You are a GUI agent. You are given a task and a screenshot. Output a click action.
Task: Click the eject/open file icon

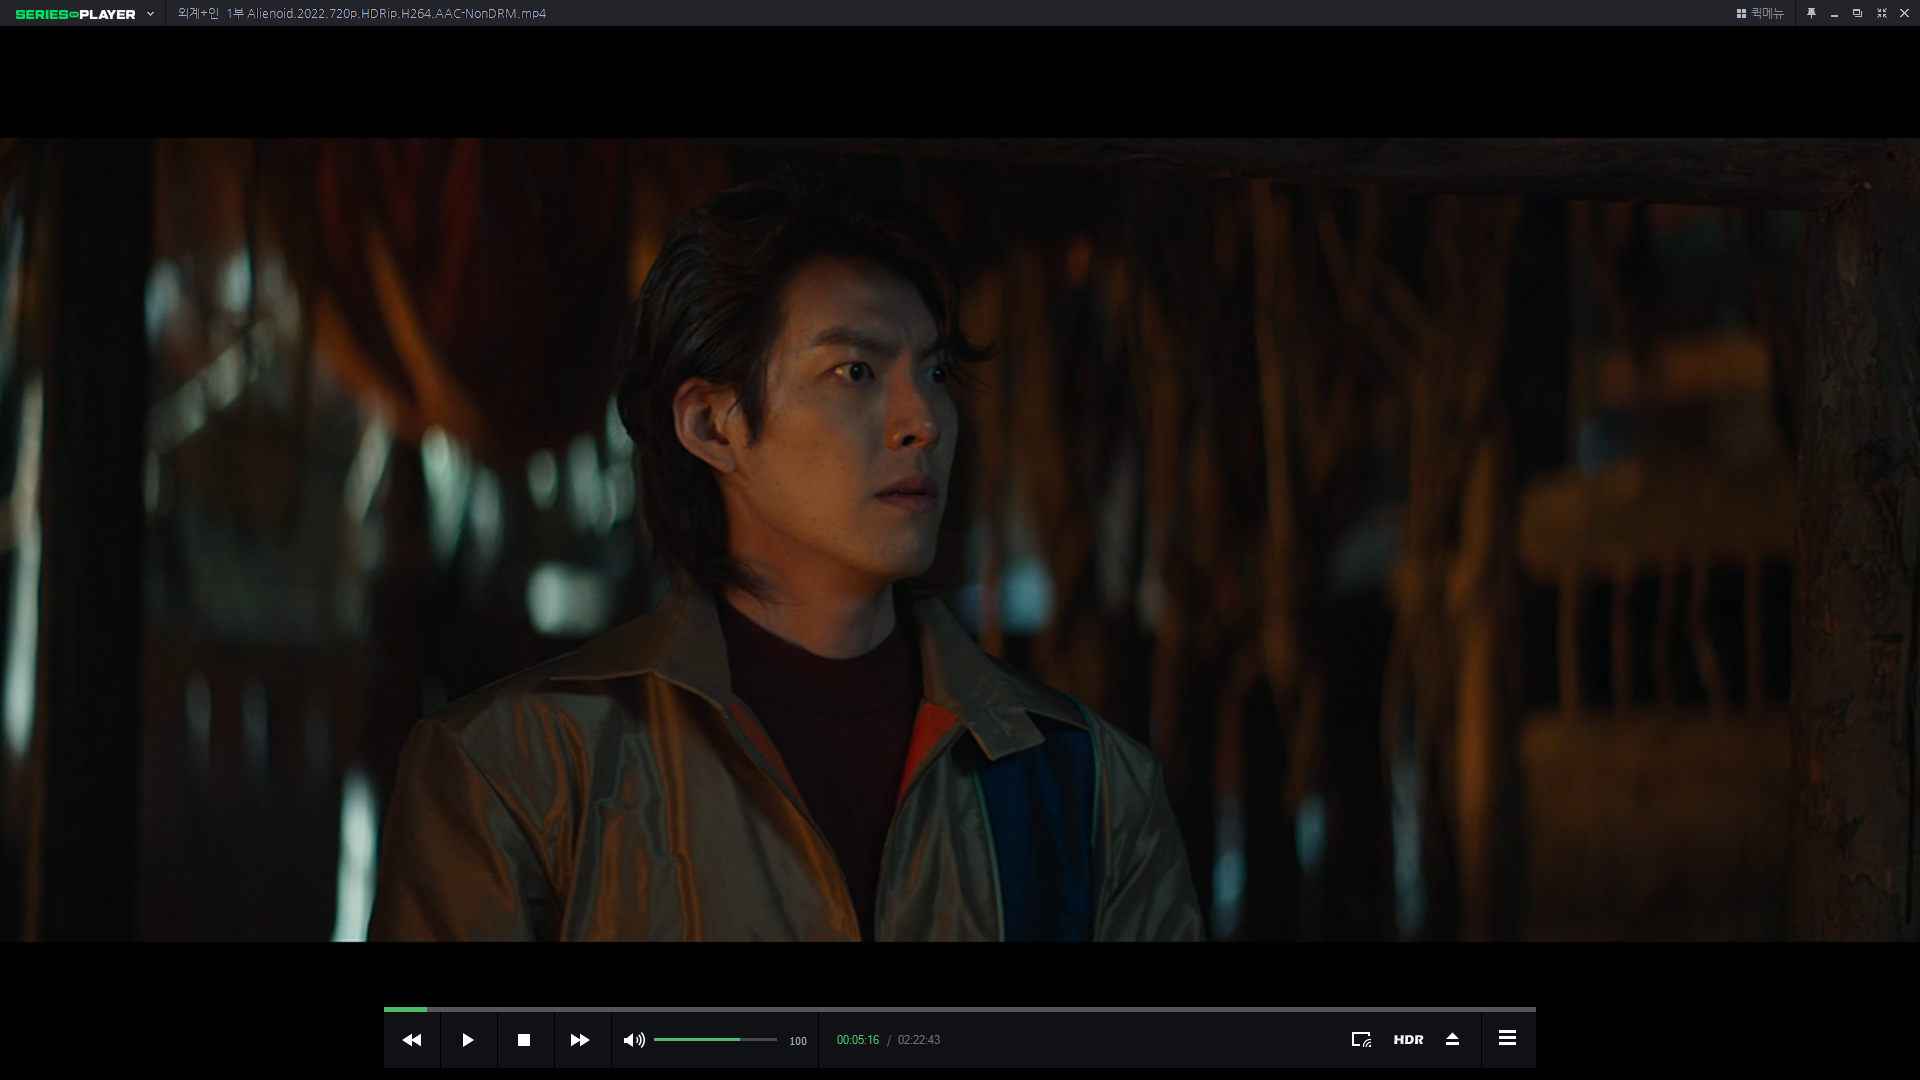click(x=1453, y=1040)
